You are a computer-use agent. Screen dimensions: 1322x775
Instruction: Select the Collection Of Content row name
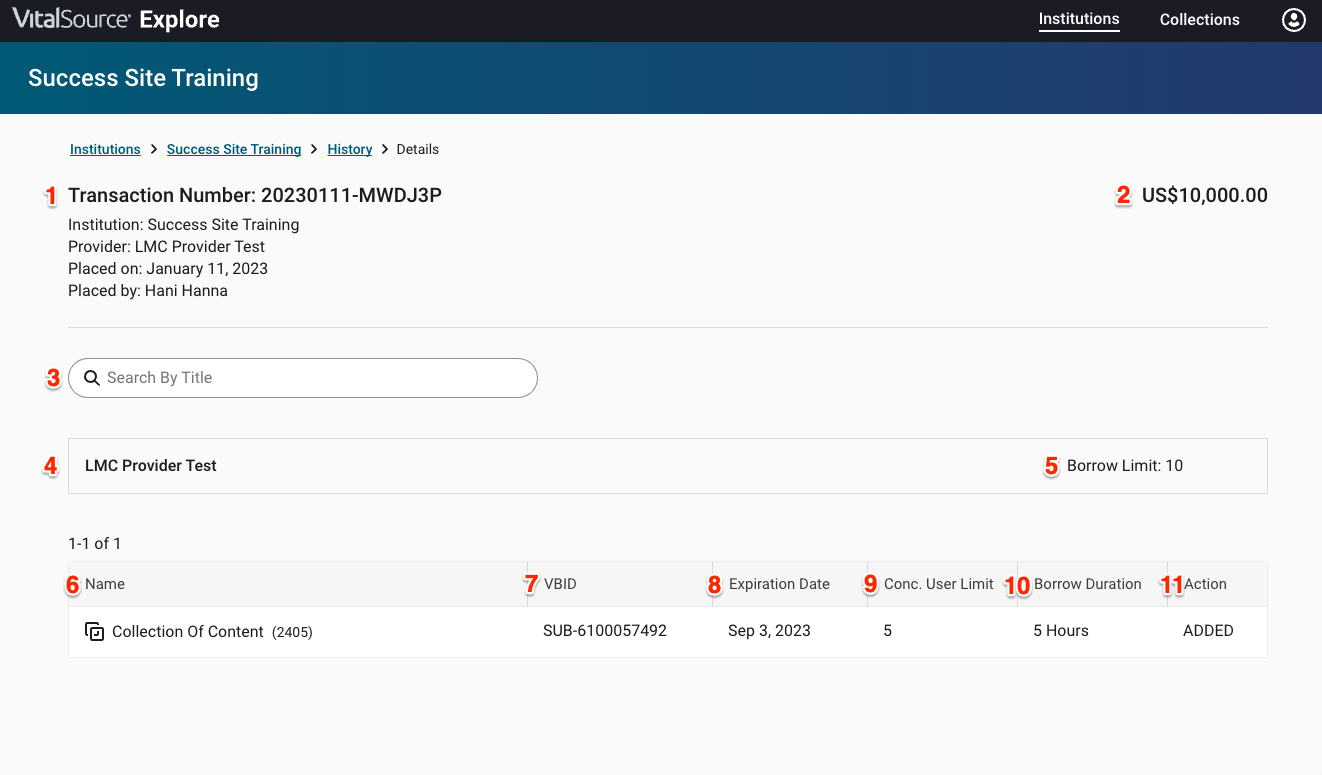pyautogui.click(x=188, y=631)
